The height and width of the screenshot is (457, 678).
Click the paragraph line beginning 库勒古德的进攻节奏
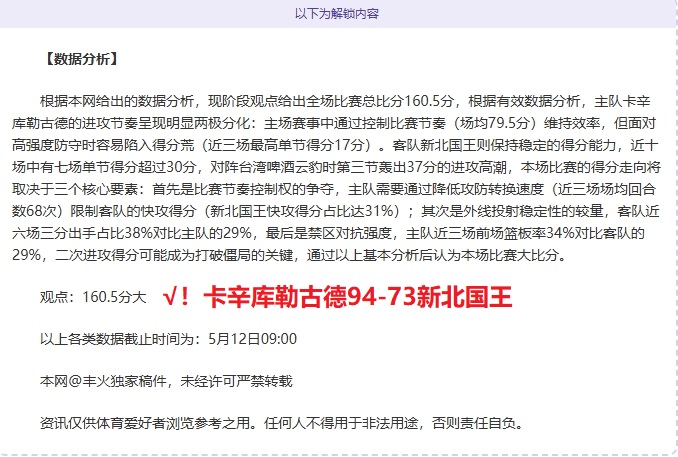click(x=334, y=123)
